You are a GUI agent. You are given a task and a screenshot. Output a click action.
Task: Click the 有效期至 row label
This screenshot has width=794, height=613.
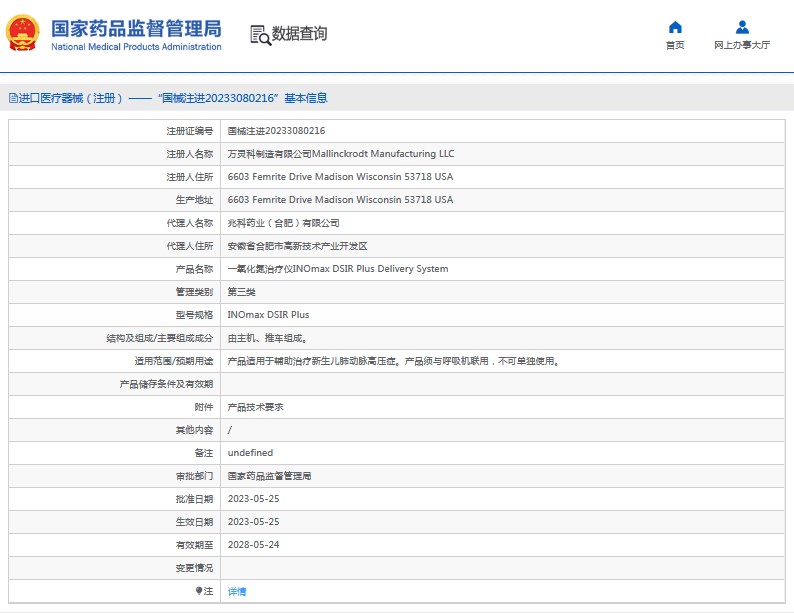click(x=194, y=545)
